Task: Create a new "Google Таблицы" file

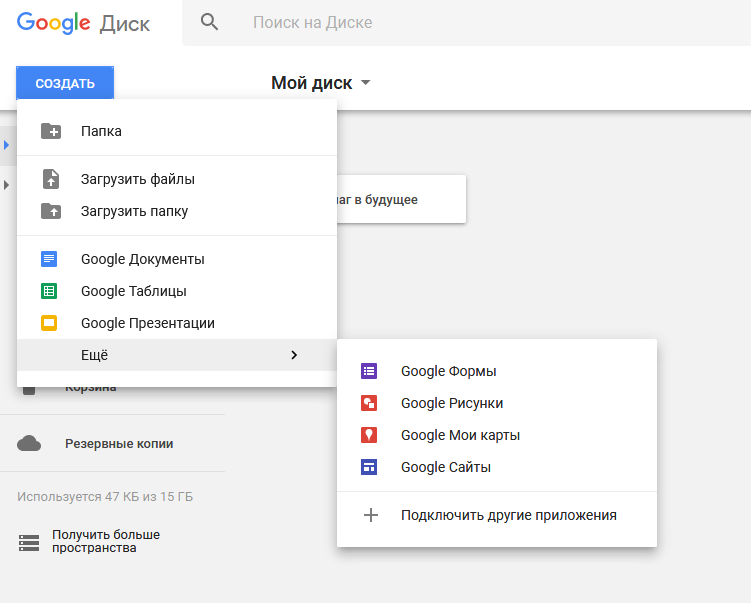Action: tap(177, 291)
